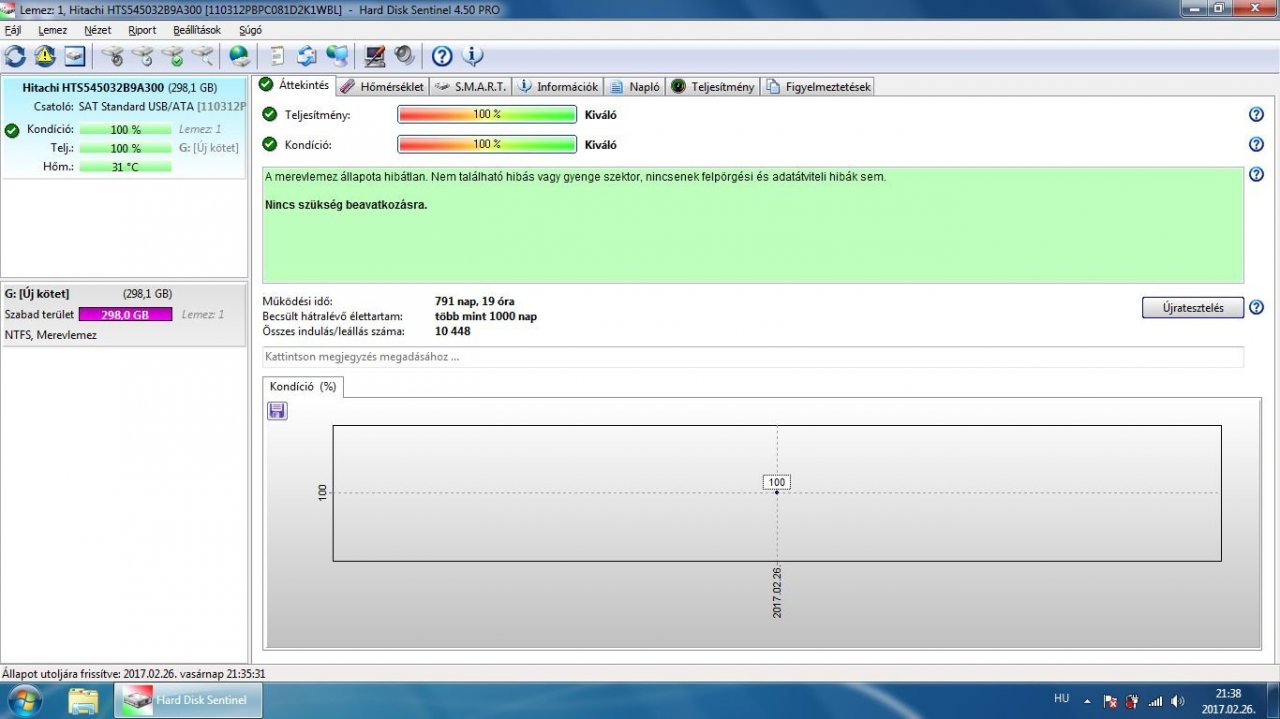Click the disk icon with green checkmark
This screenshot has width=1280, height=719.
pos(173,56)
